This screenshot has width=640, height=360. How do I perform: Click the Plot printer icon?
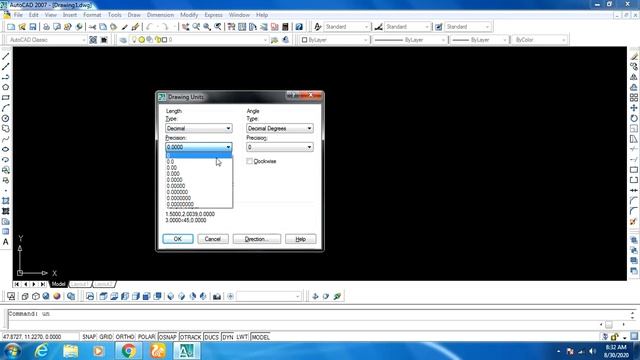click(x=46, y=27)
